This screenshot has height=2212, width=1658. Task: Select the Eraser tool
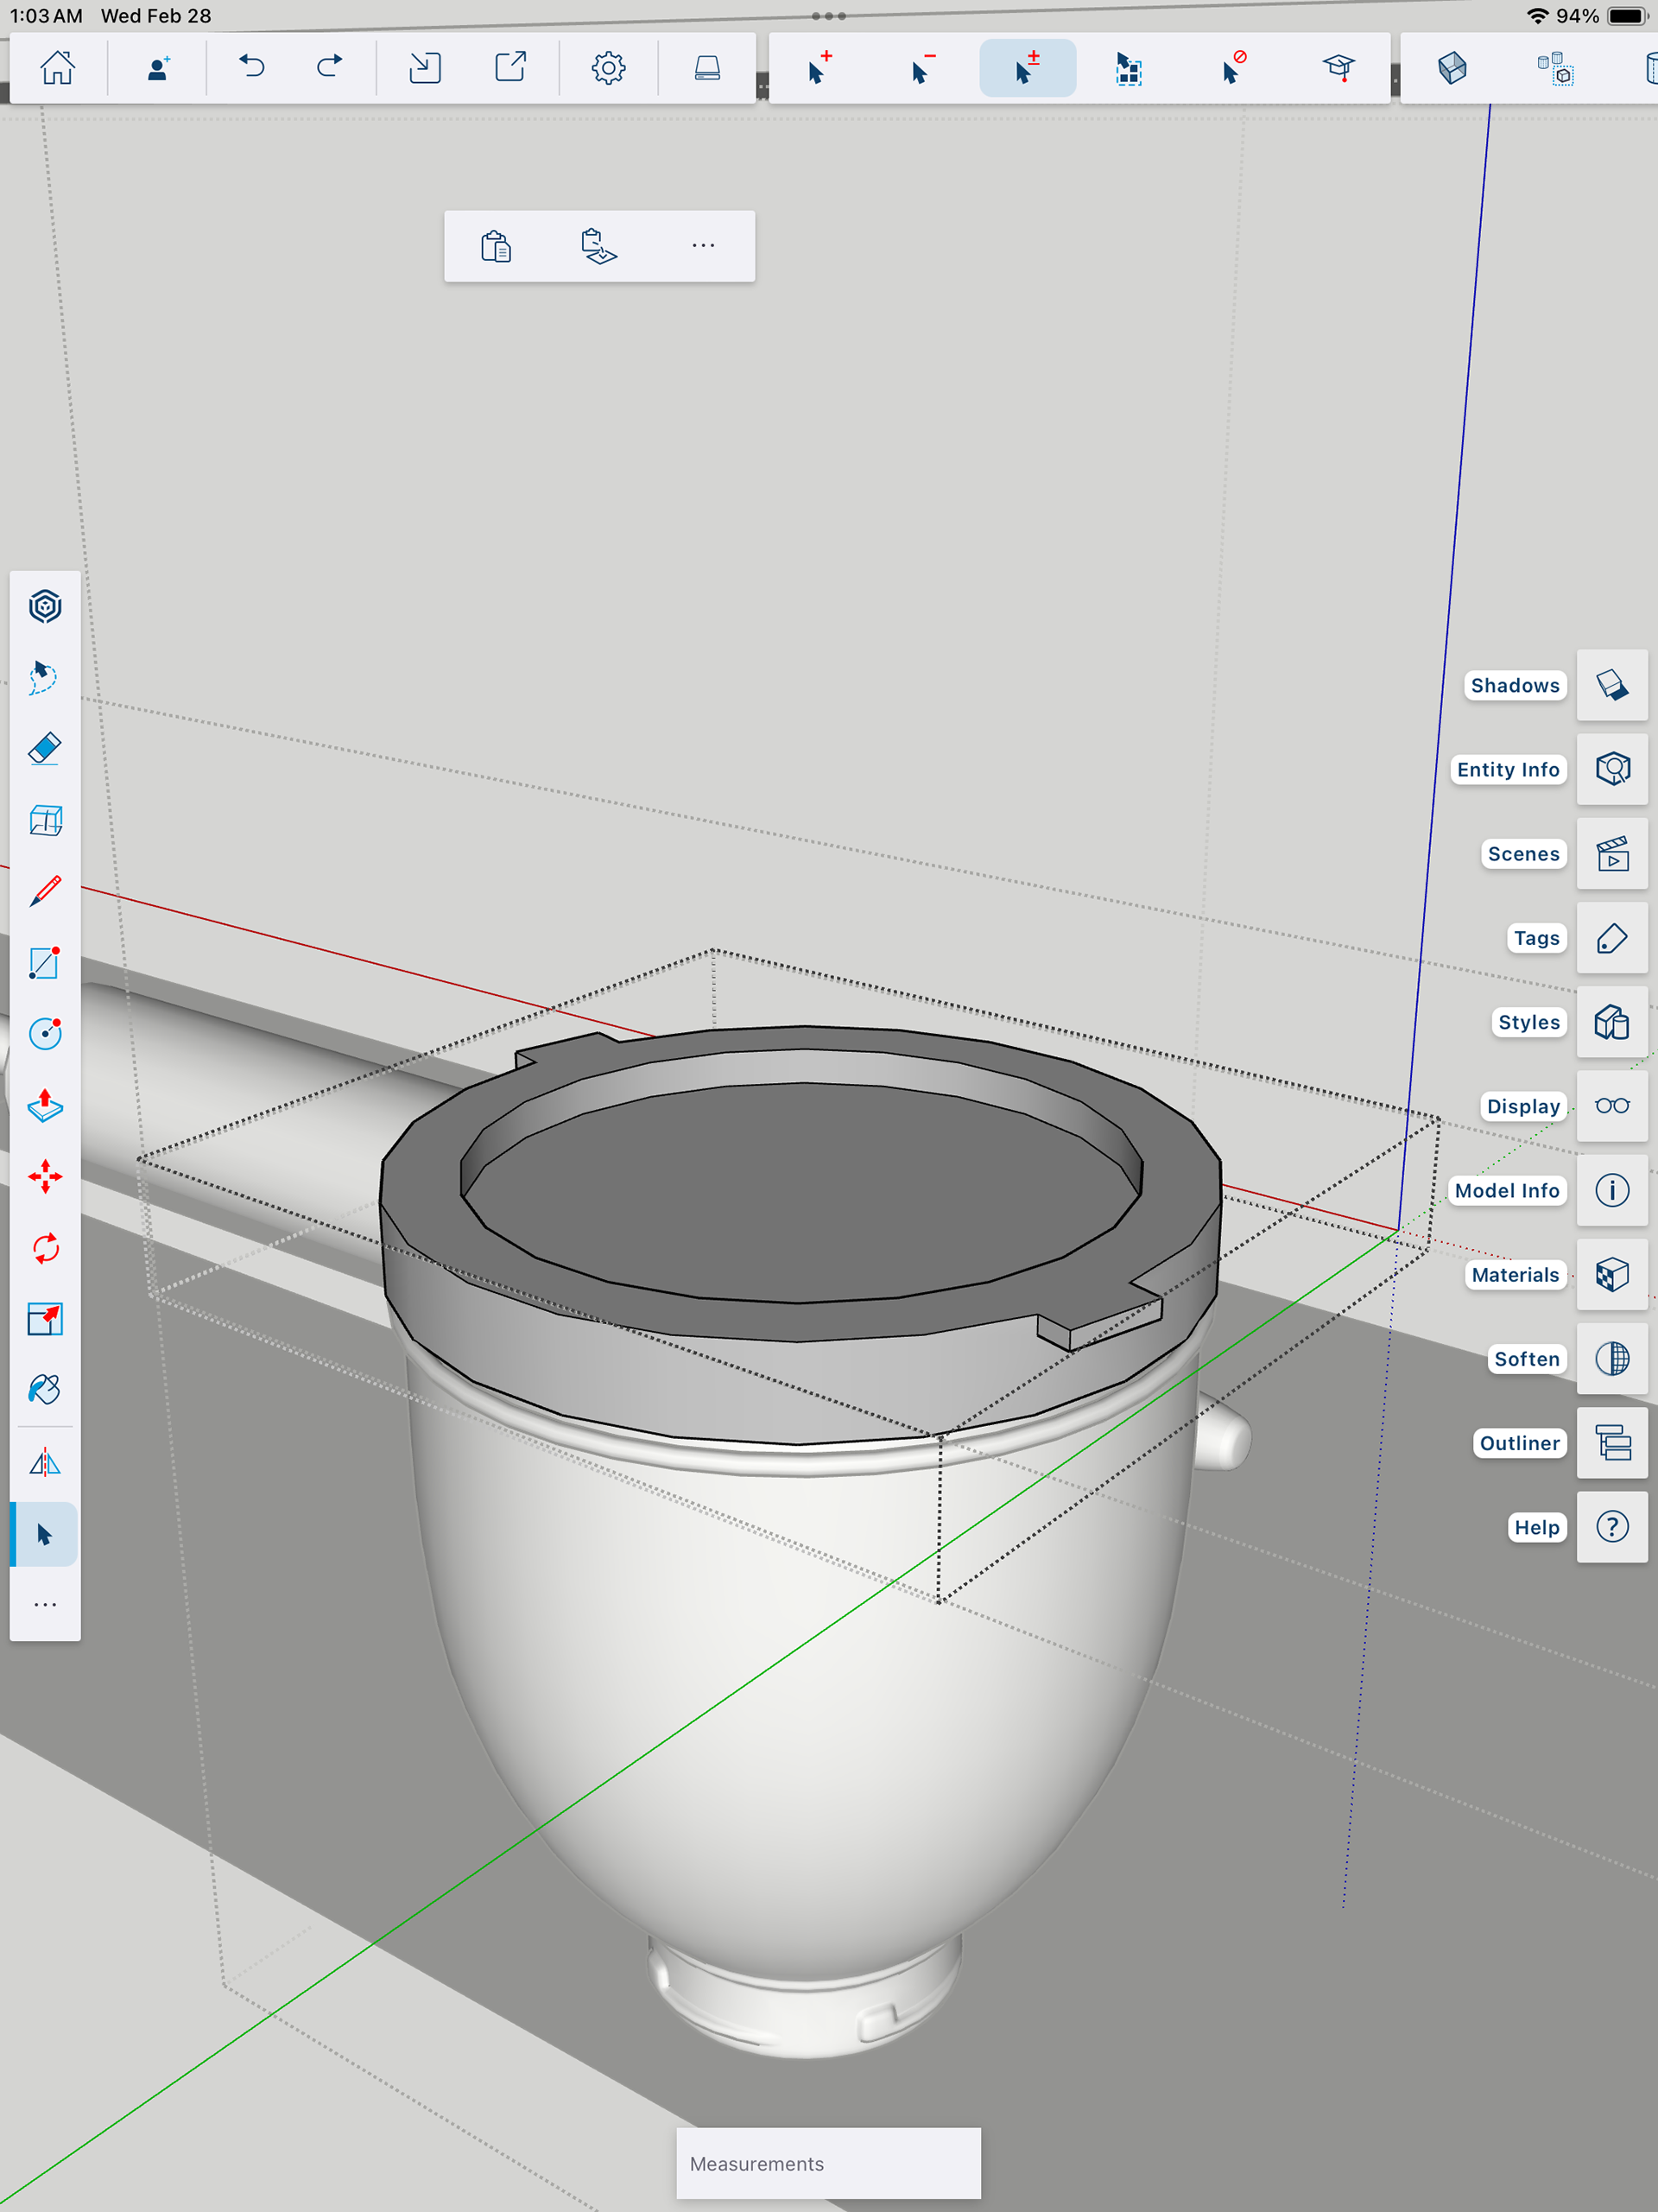tap(45, 749)
